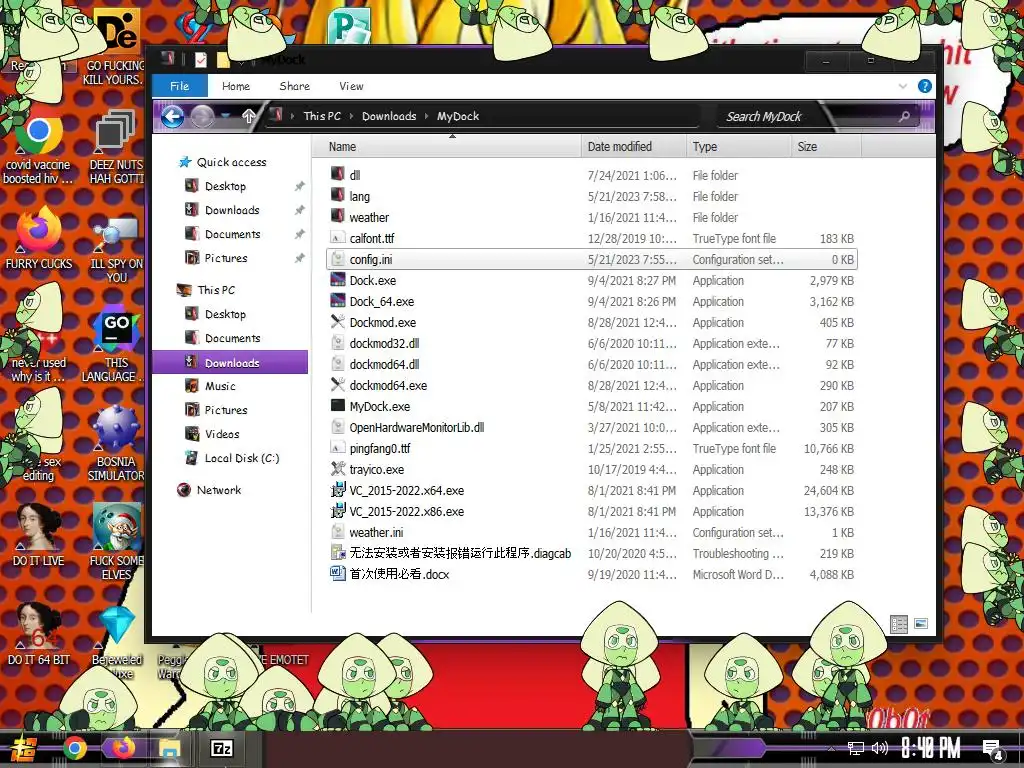Image resolution: width=1024 pixels, height=768 pixels.
Task: Open the notification center icon
Action: (x=992, y=750)
